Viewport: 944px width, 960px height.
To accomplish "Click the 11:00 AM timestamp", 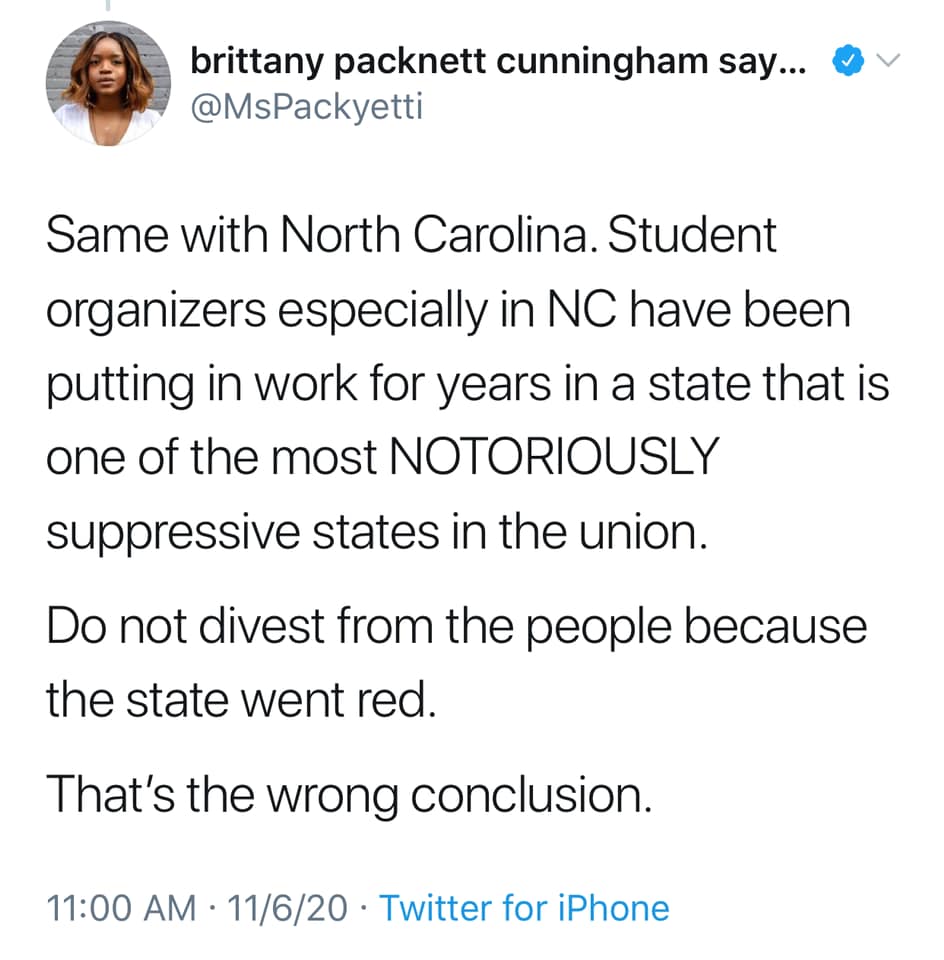I will coord(121,907).
